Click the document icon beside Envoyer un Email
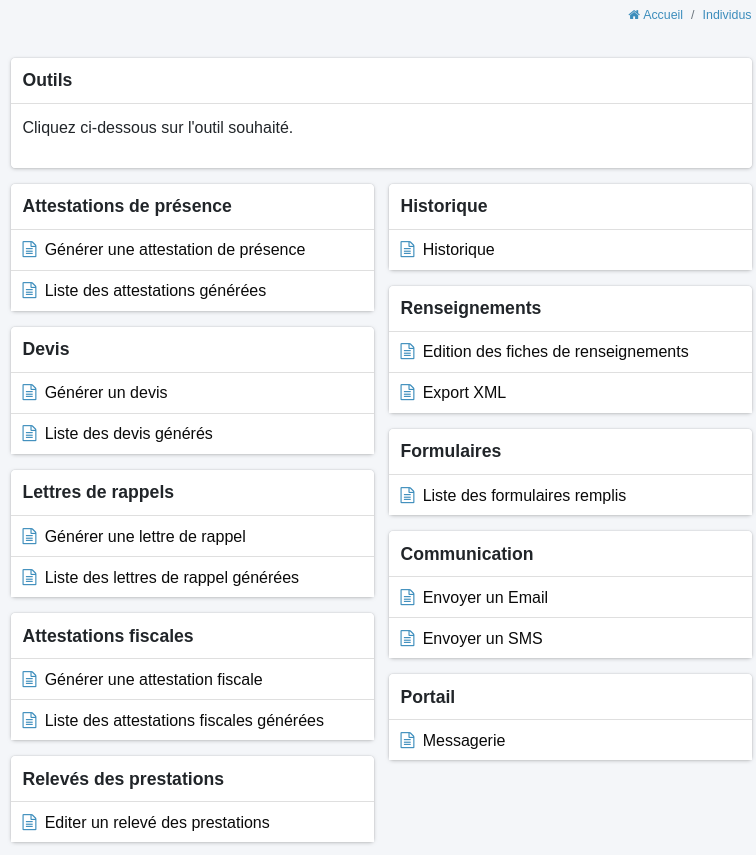 [x=408, y=598]
